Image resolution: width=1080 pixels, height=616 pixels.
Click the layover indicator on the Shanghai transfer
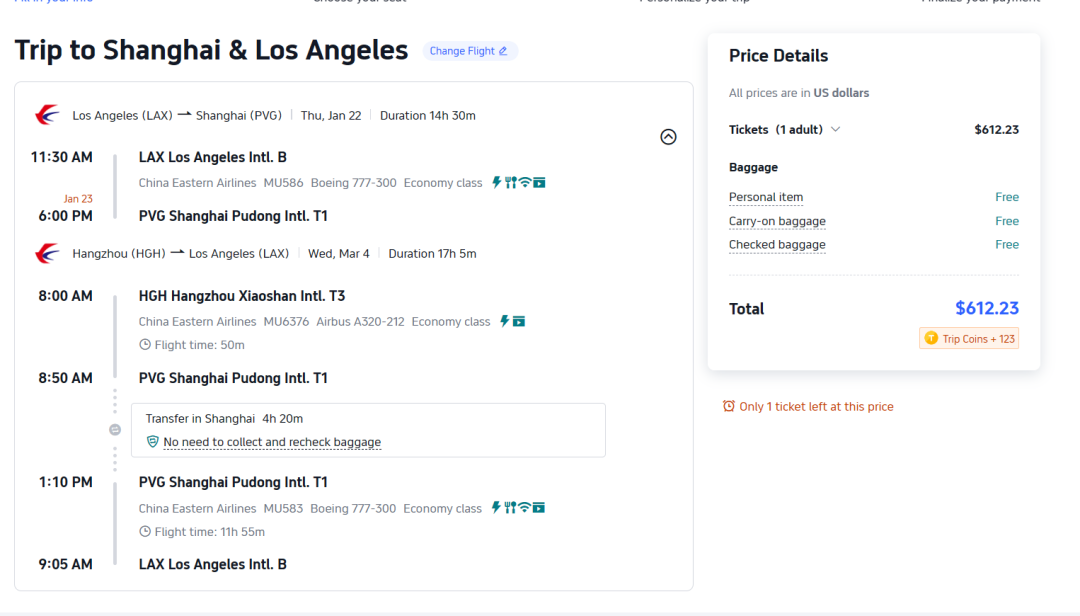(x=115, y=429)
